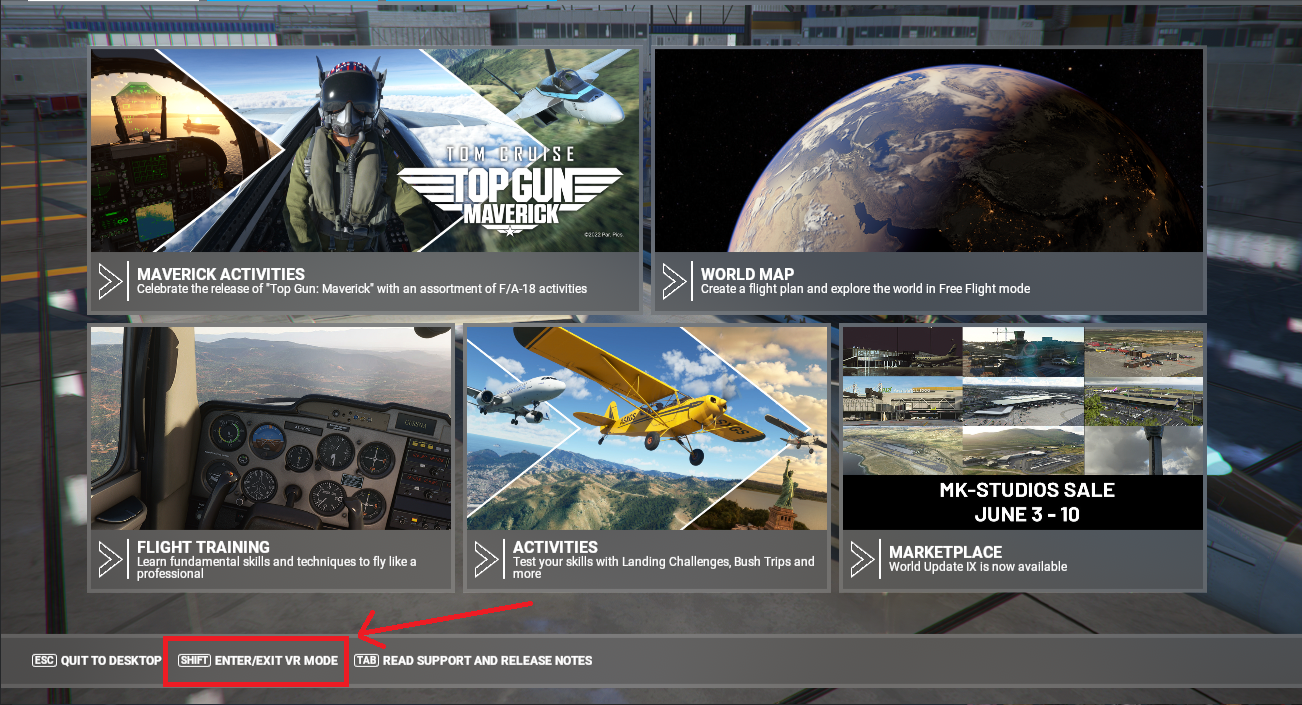
Task: Select the MARKETPLACE title label
Action: (x=945, y=552)
